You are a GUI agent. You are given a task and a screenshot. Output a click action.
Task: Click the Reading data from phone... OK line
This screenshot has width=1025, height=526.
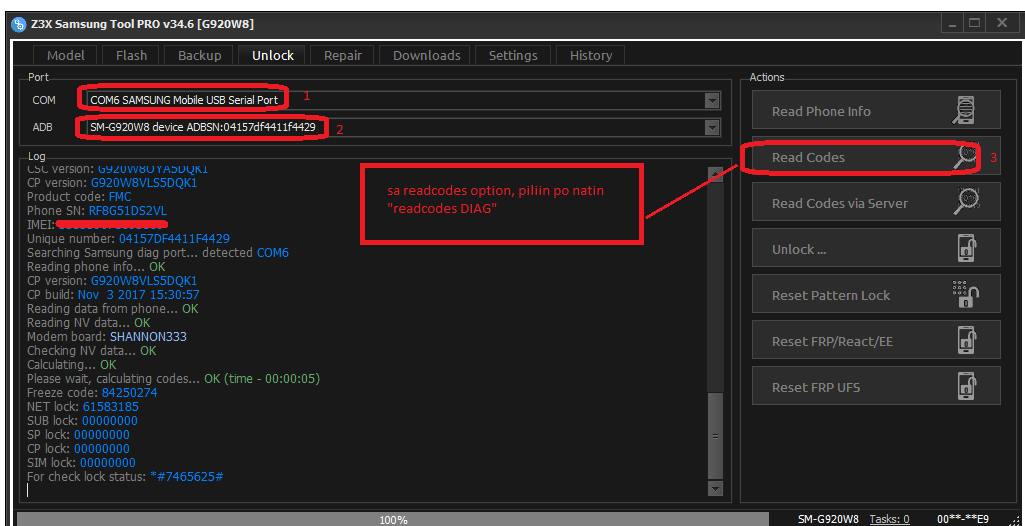click(112, 308)
